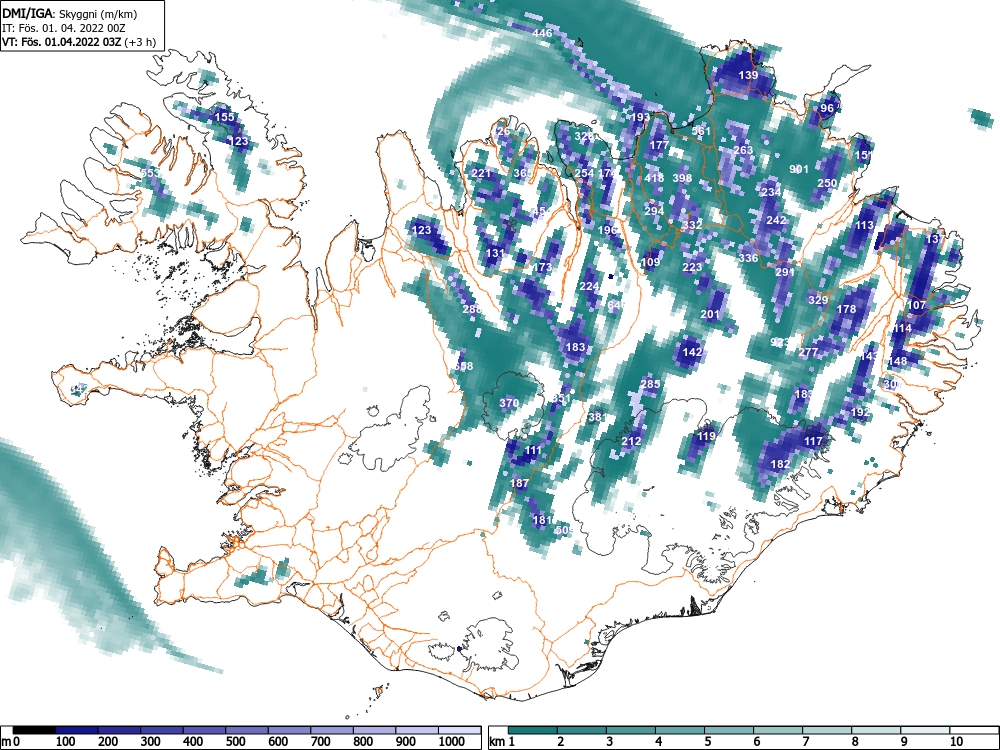
Task: Click the visibility value 398 on the map
Action: tap(682, 178)
